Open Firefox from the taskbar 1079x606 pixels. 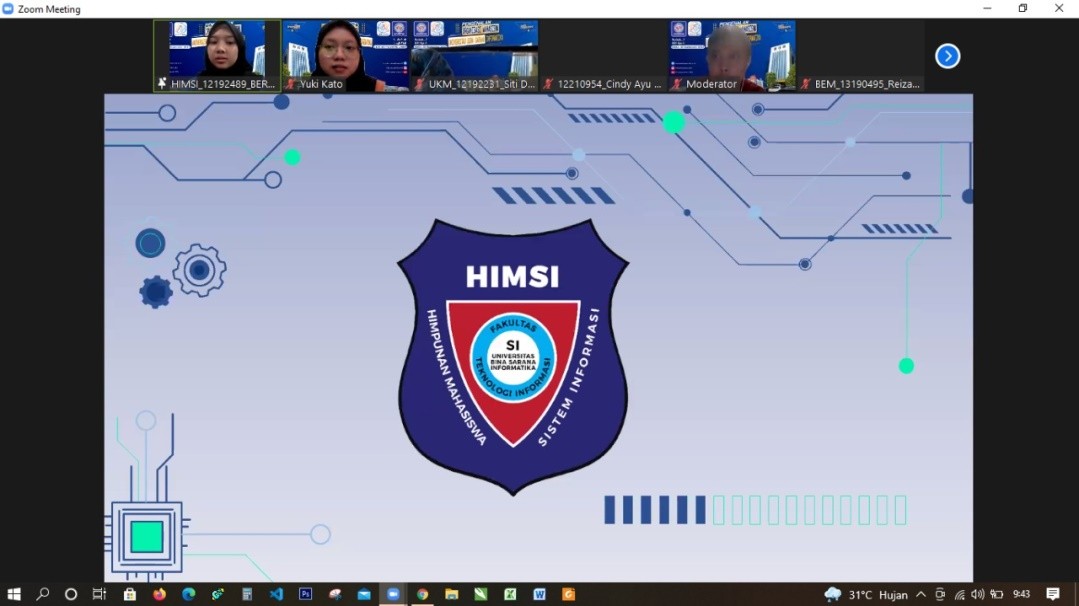tap(159, 594)
